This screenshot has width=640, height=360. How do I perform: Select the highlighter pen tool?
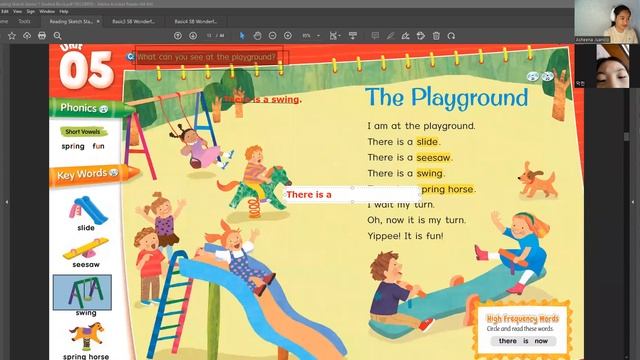point(390,36)
